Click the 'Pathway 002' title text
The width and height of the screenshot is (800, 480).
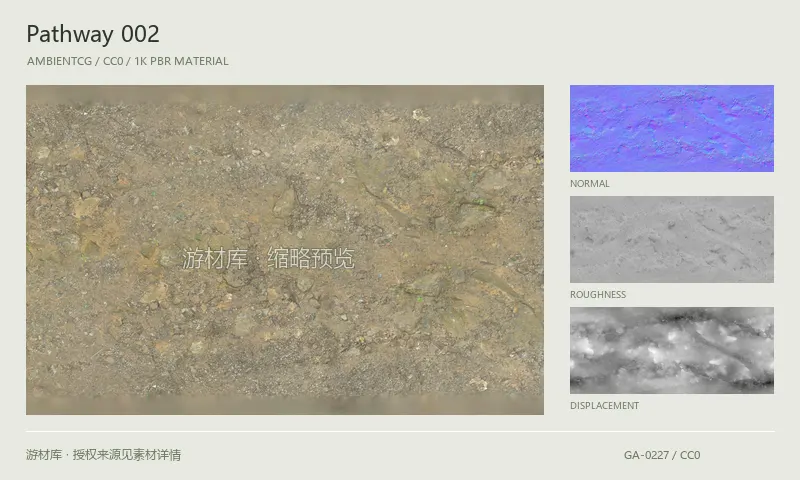point(93,34)
